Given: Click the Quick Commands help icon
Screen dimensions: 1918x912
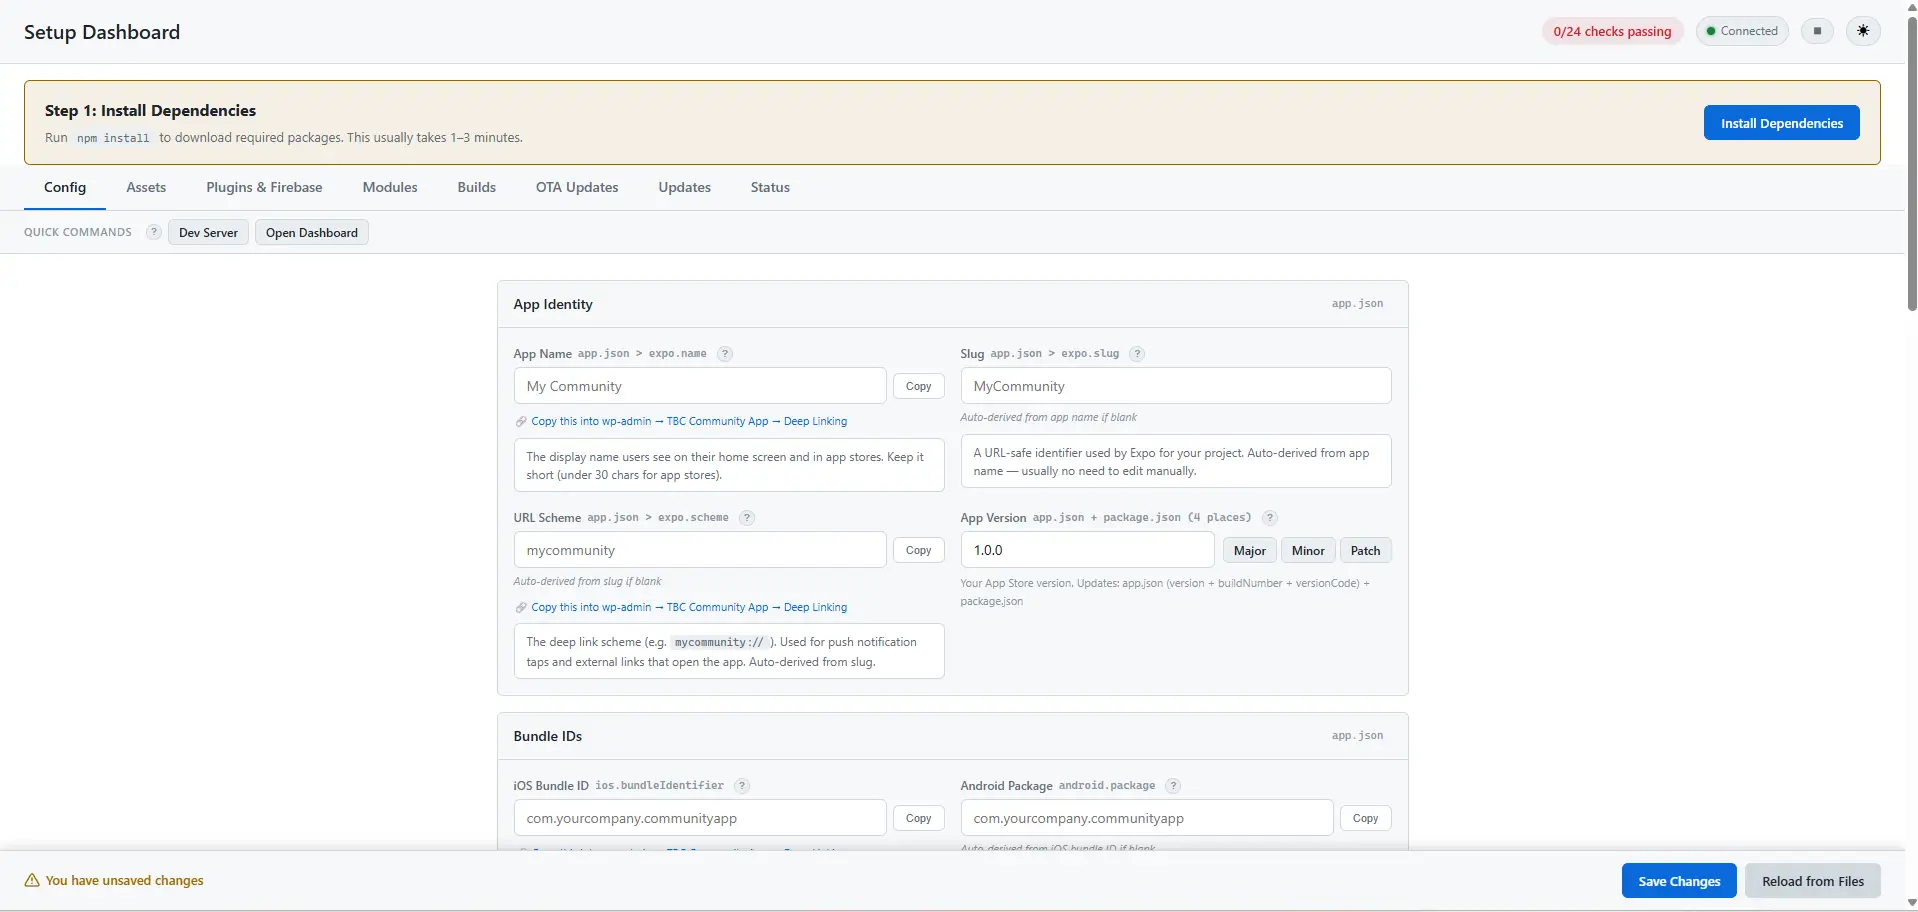Looking at the screenshot, I should tap(153, 232).
